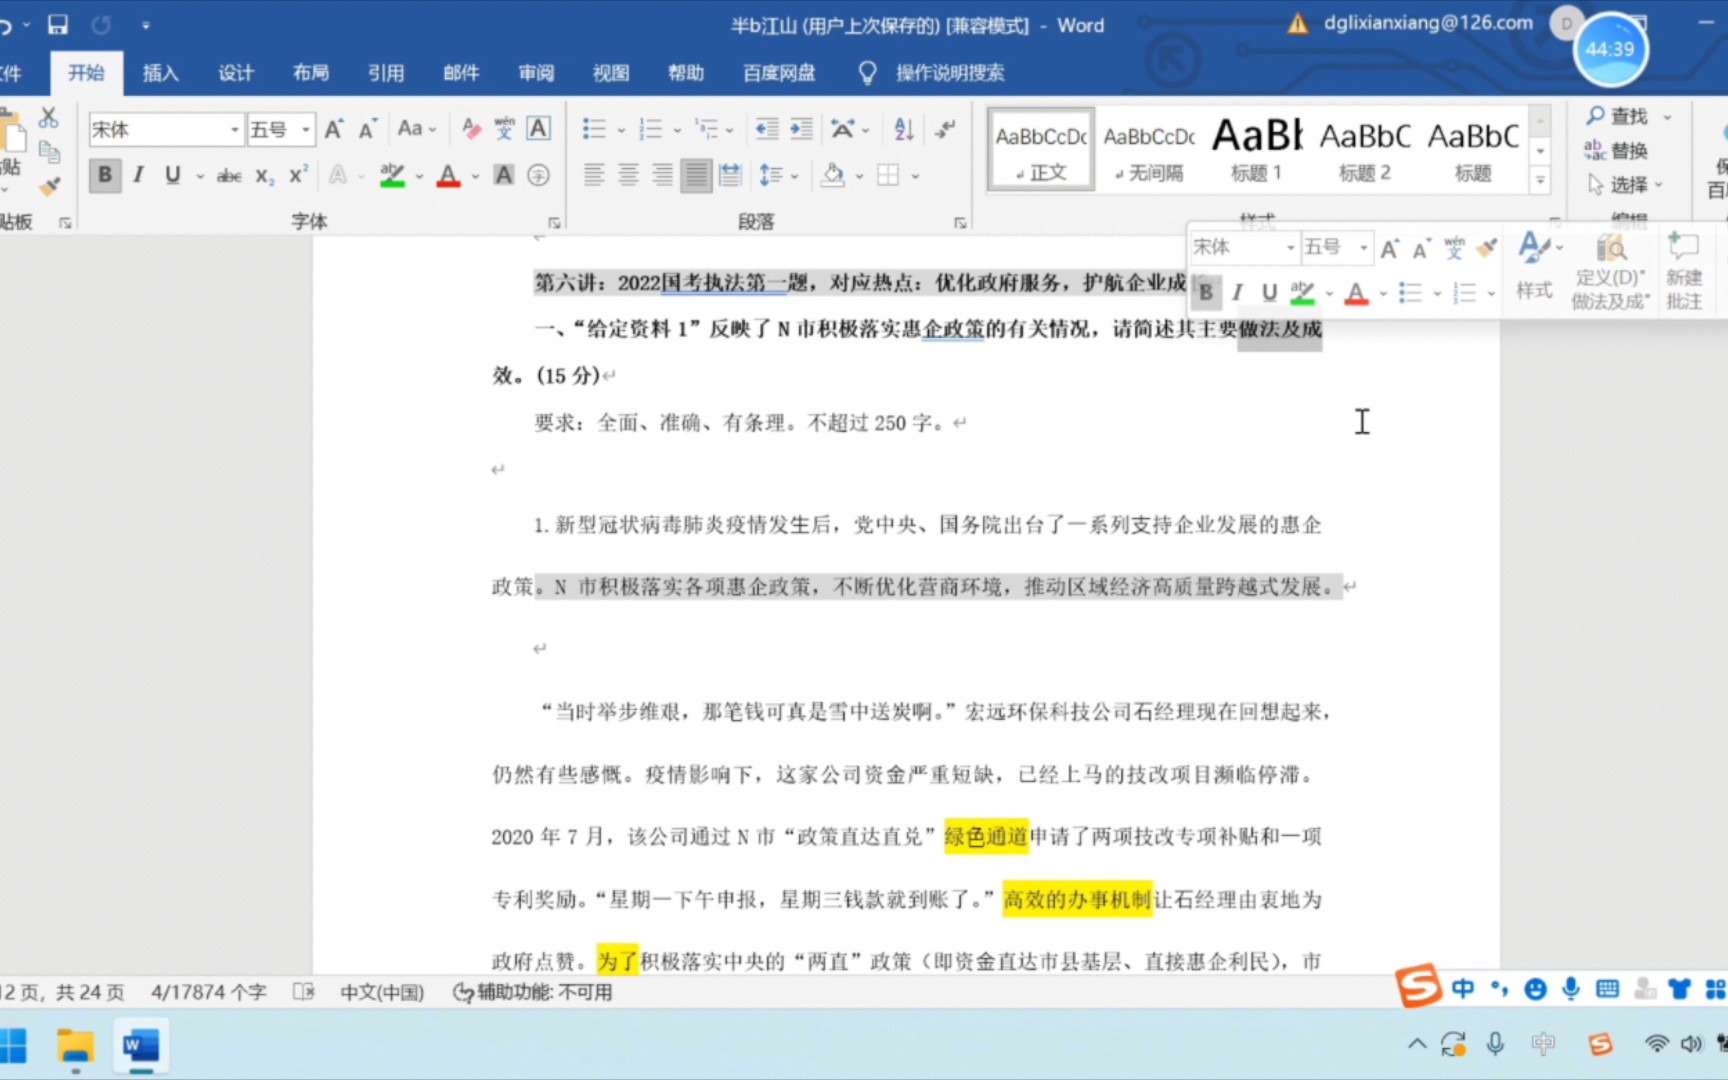Click the phonetic guide wén icon
The height and width of the screenshot is (1080, 1728).
(x=504, y=129)
